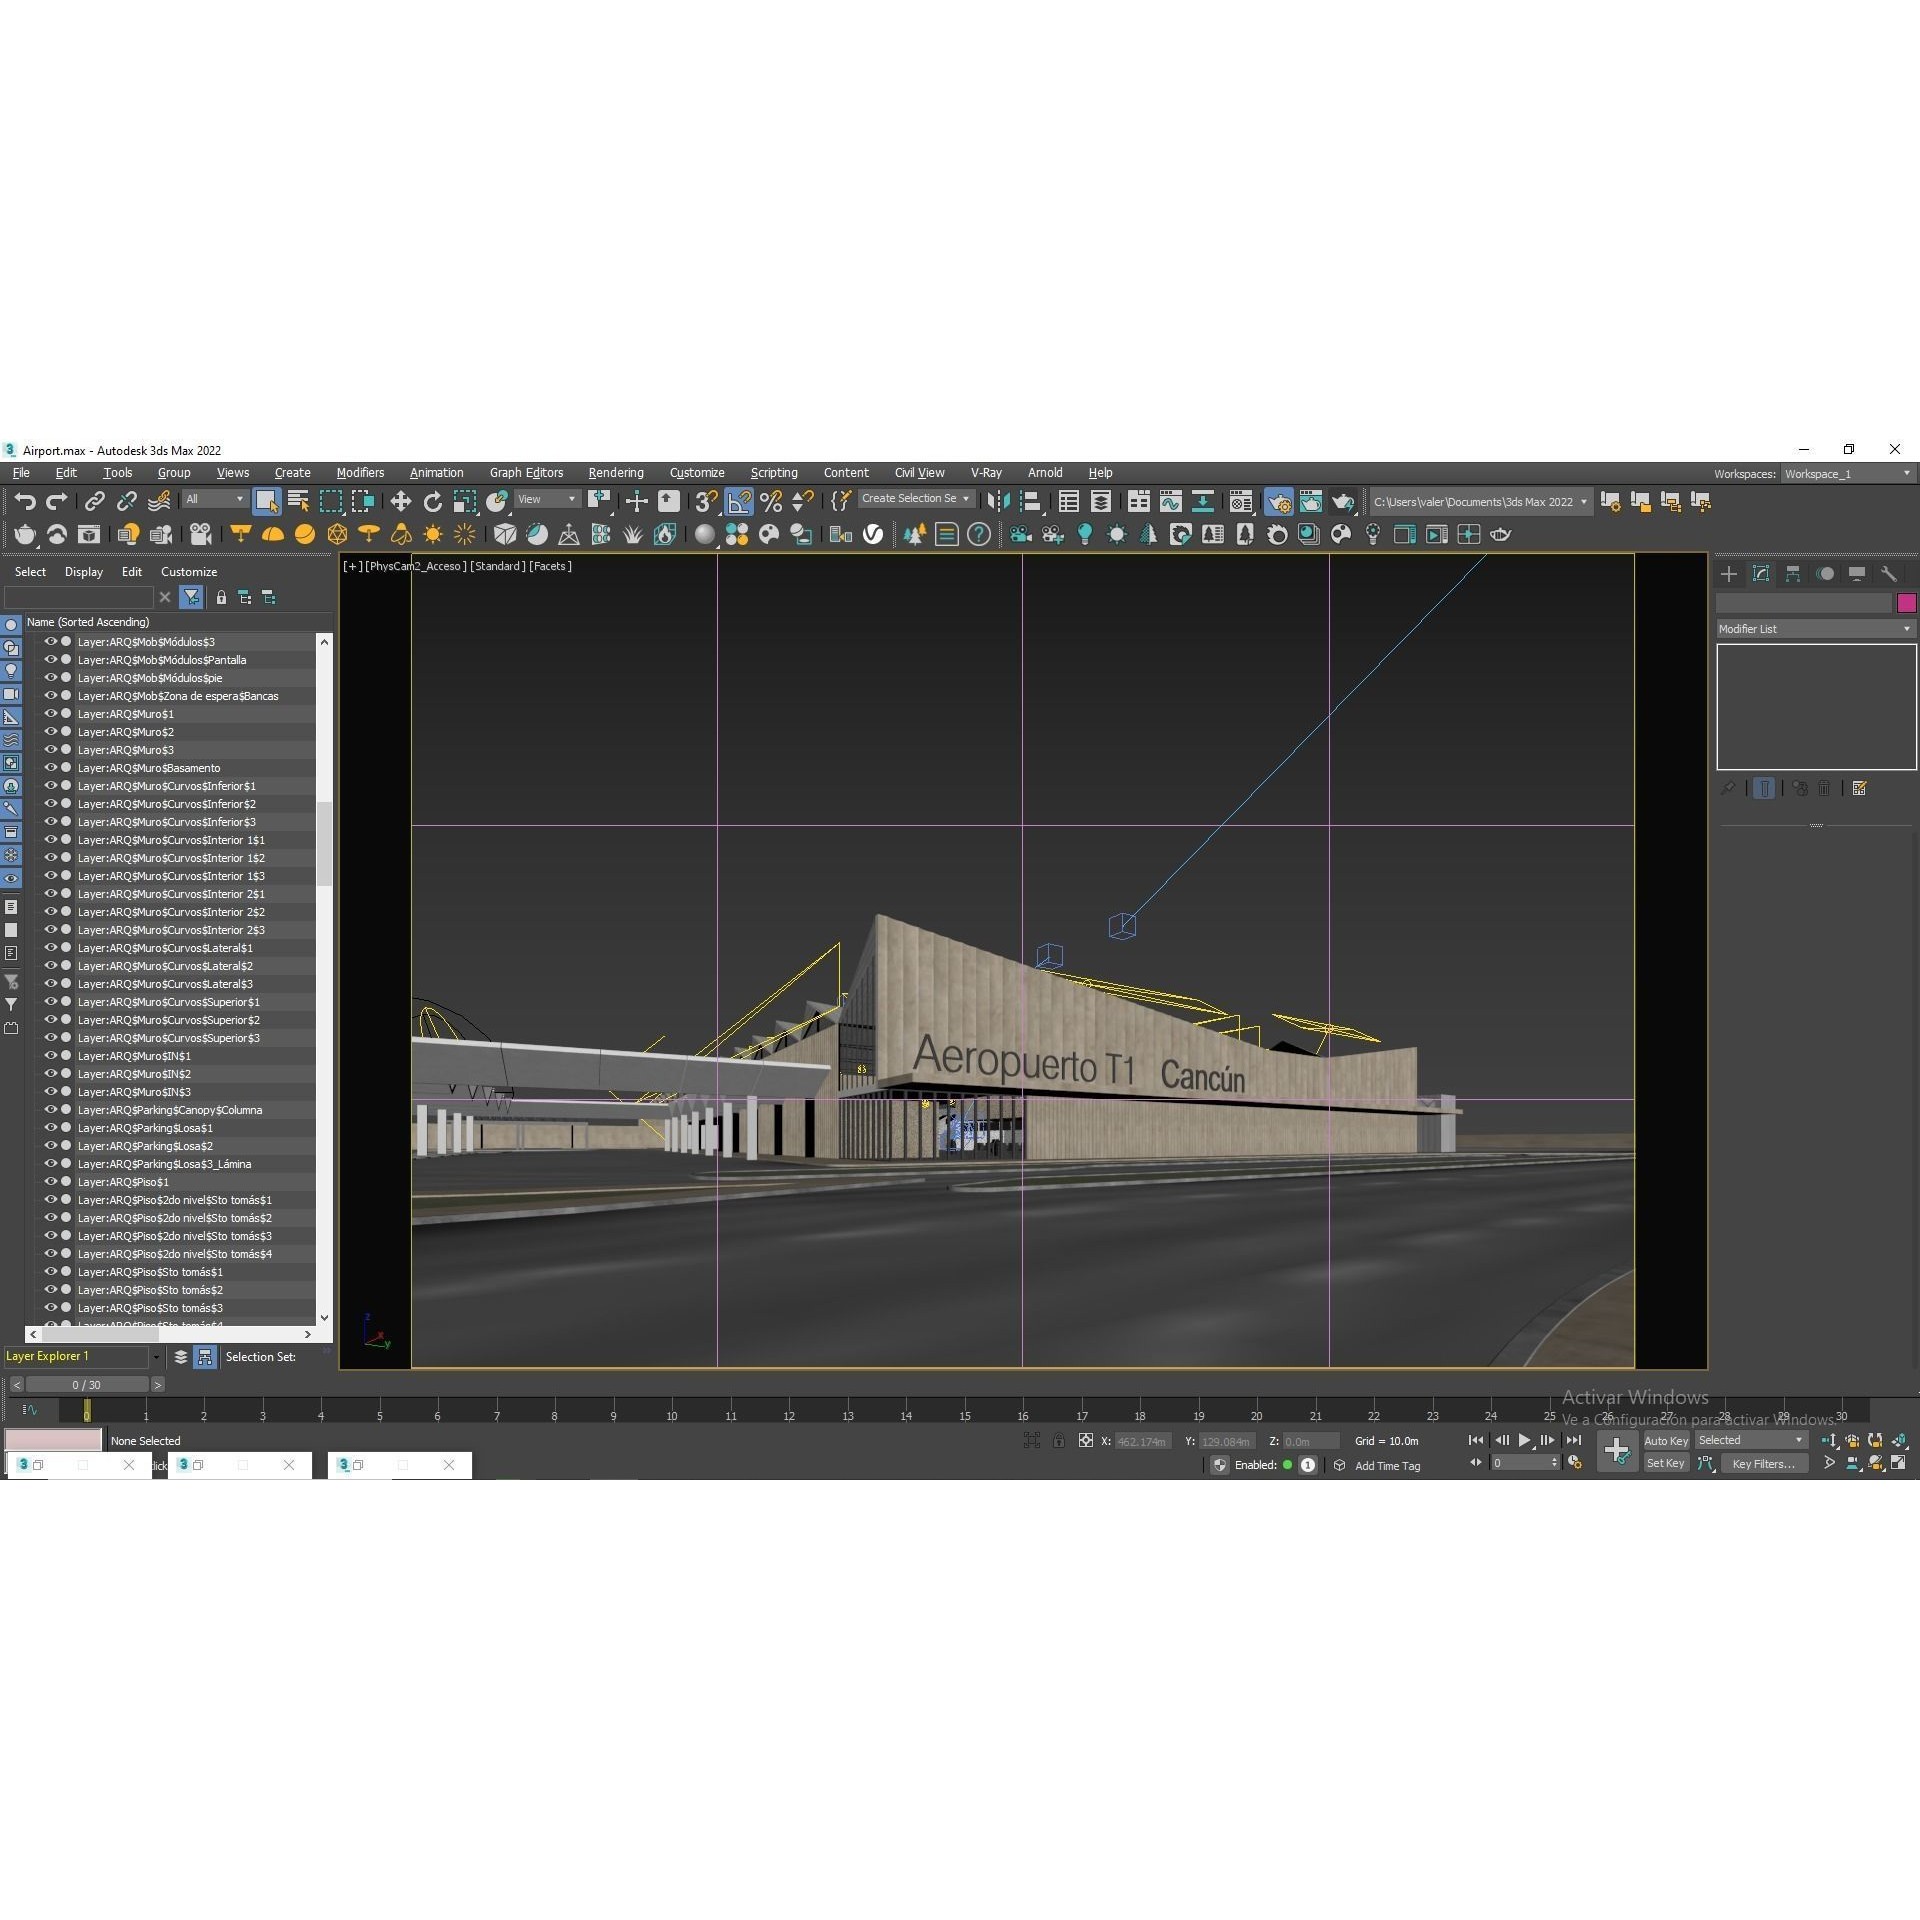Open the Scripting menu

(x=774, y=473)
